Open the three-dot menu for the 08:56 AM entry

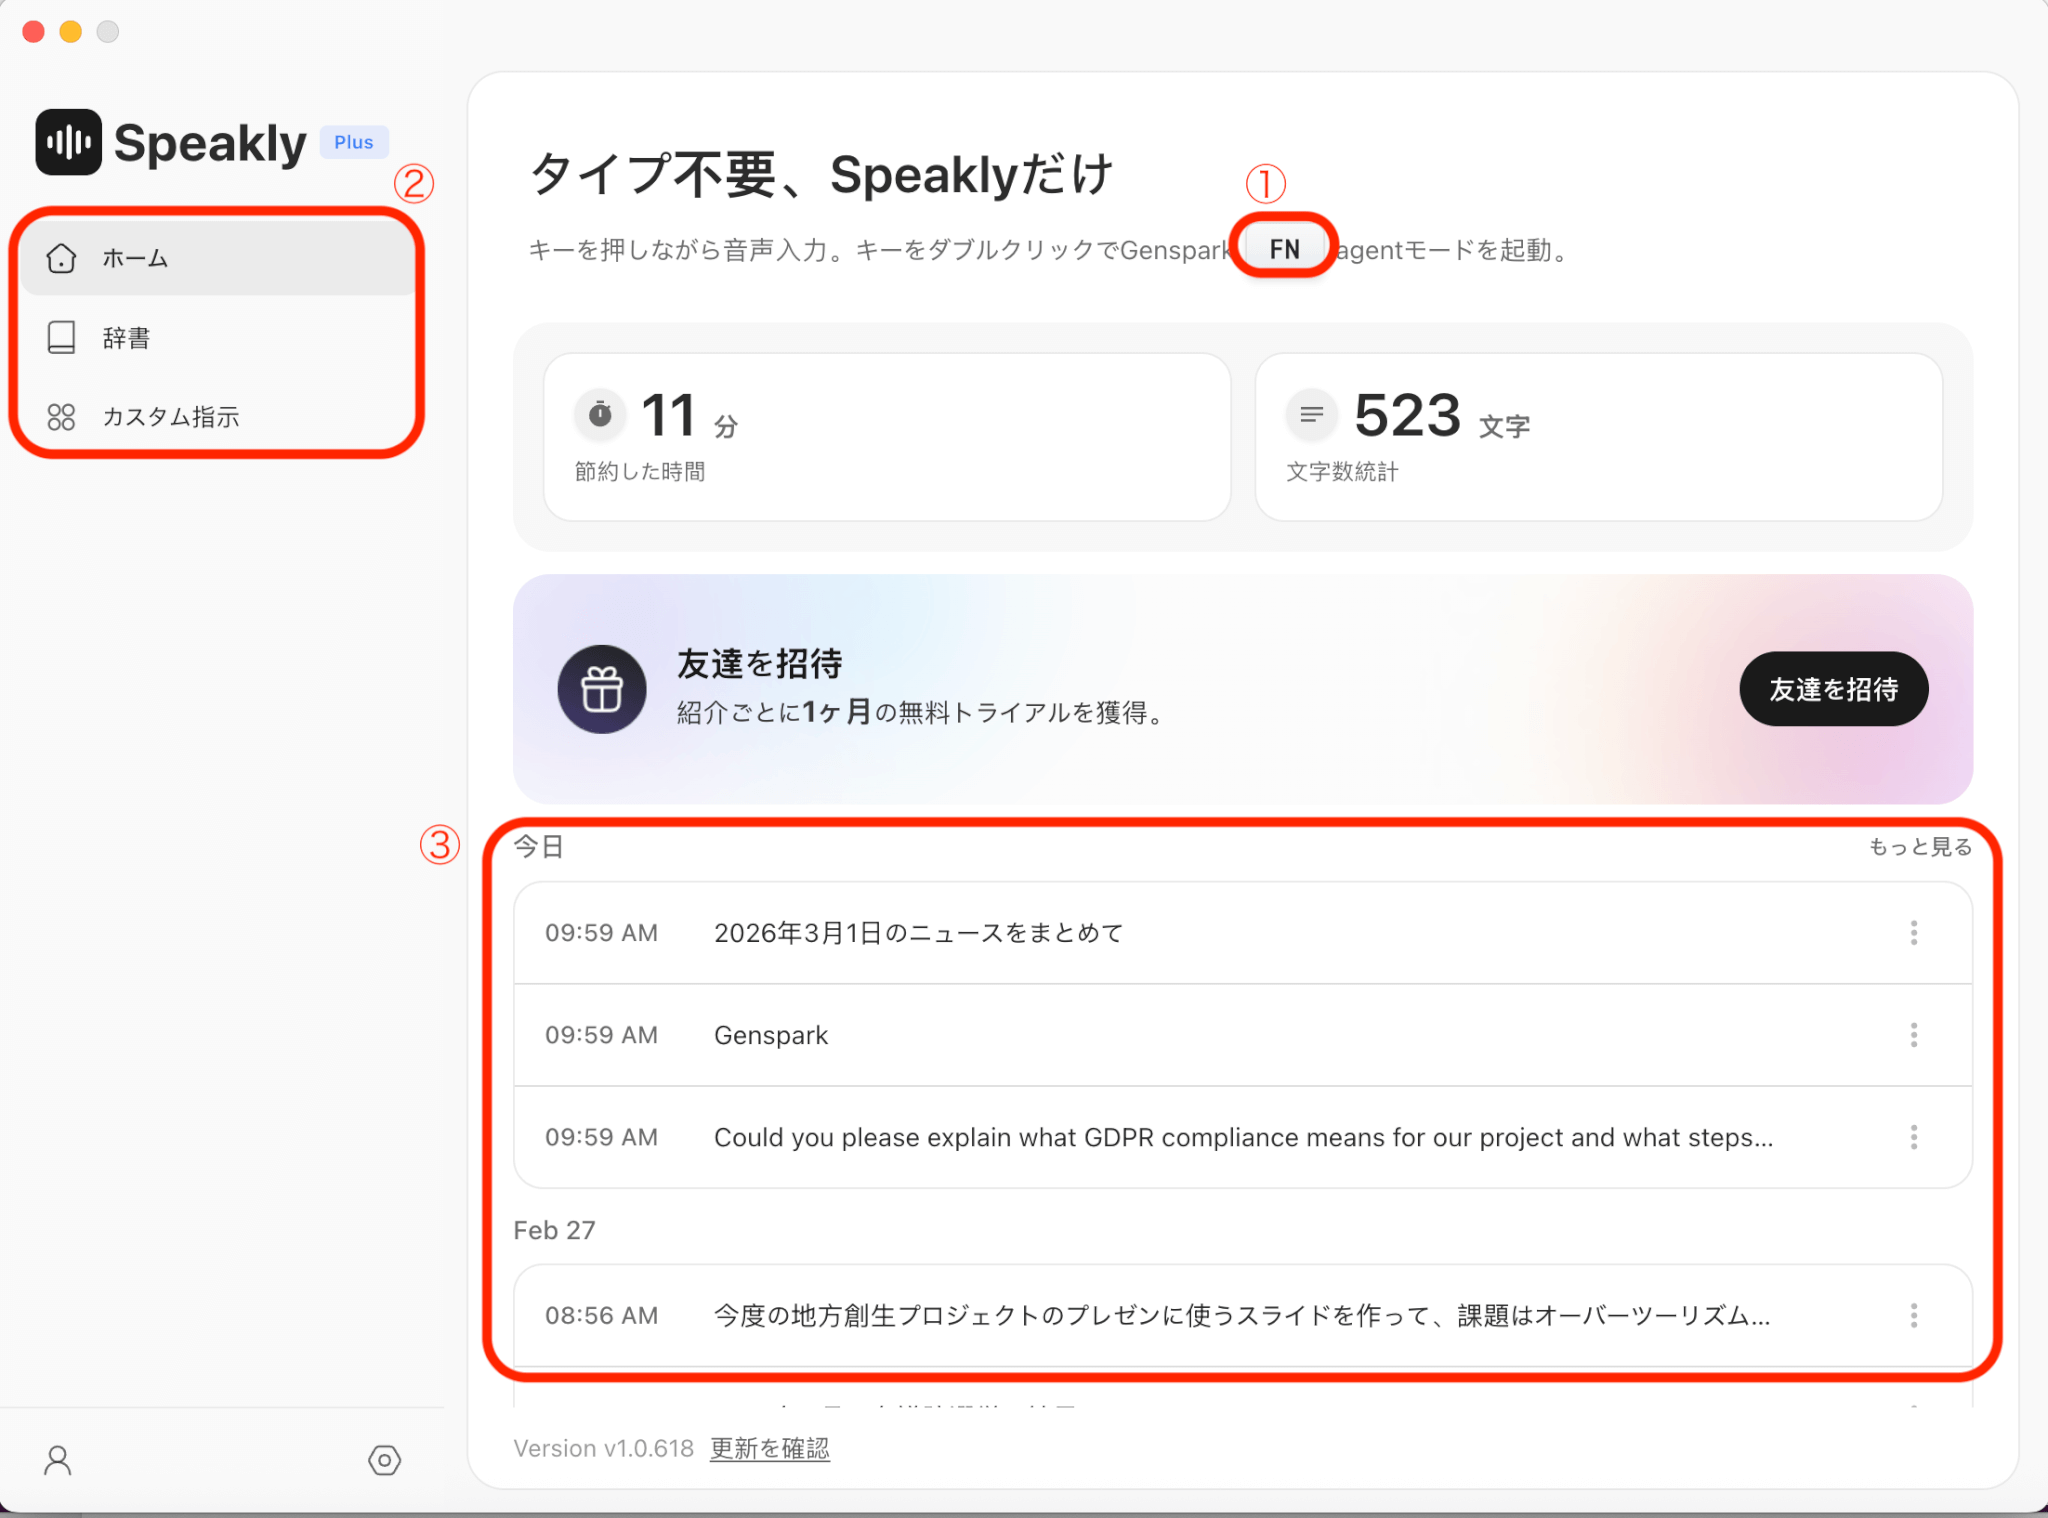(1913, 1315)
